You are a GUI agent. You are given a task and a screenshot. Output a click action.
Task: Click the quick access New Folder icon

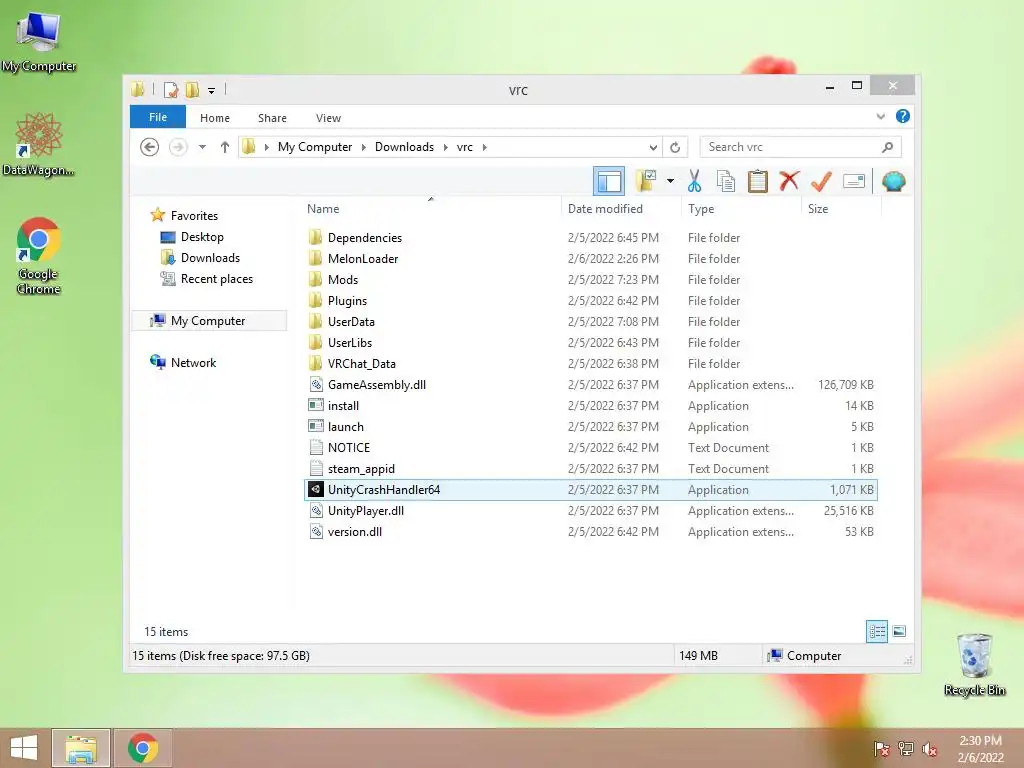pos(193,89)
